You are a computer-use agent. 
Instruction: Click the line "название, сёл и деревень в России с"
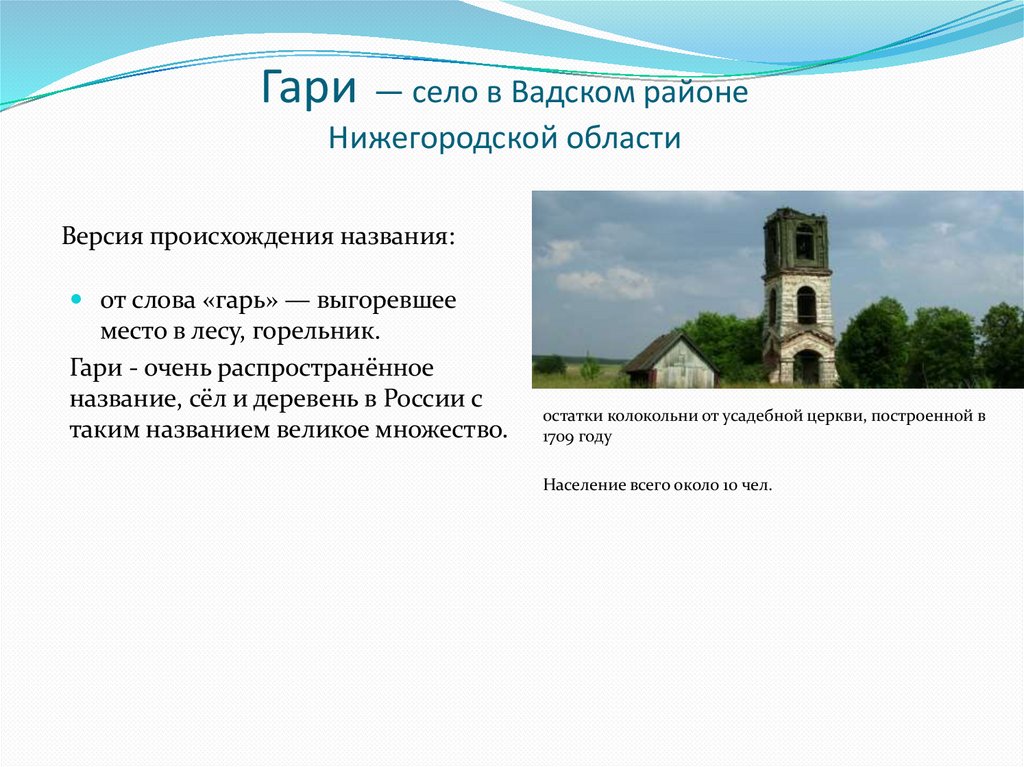276,399
